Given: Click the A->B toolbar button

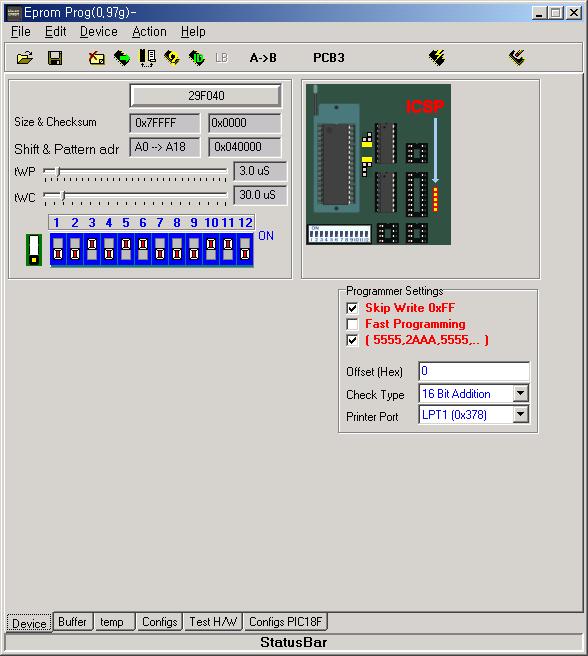Looking at the screenshot, I should (x=263, y=58).
